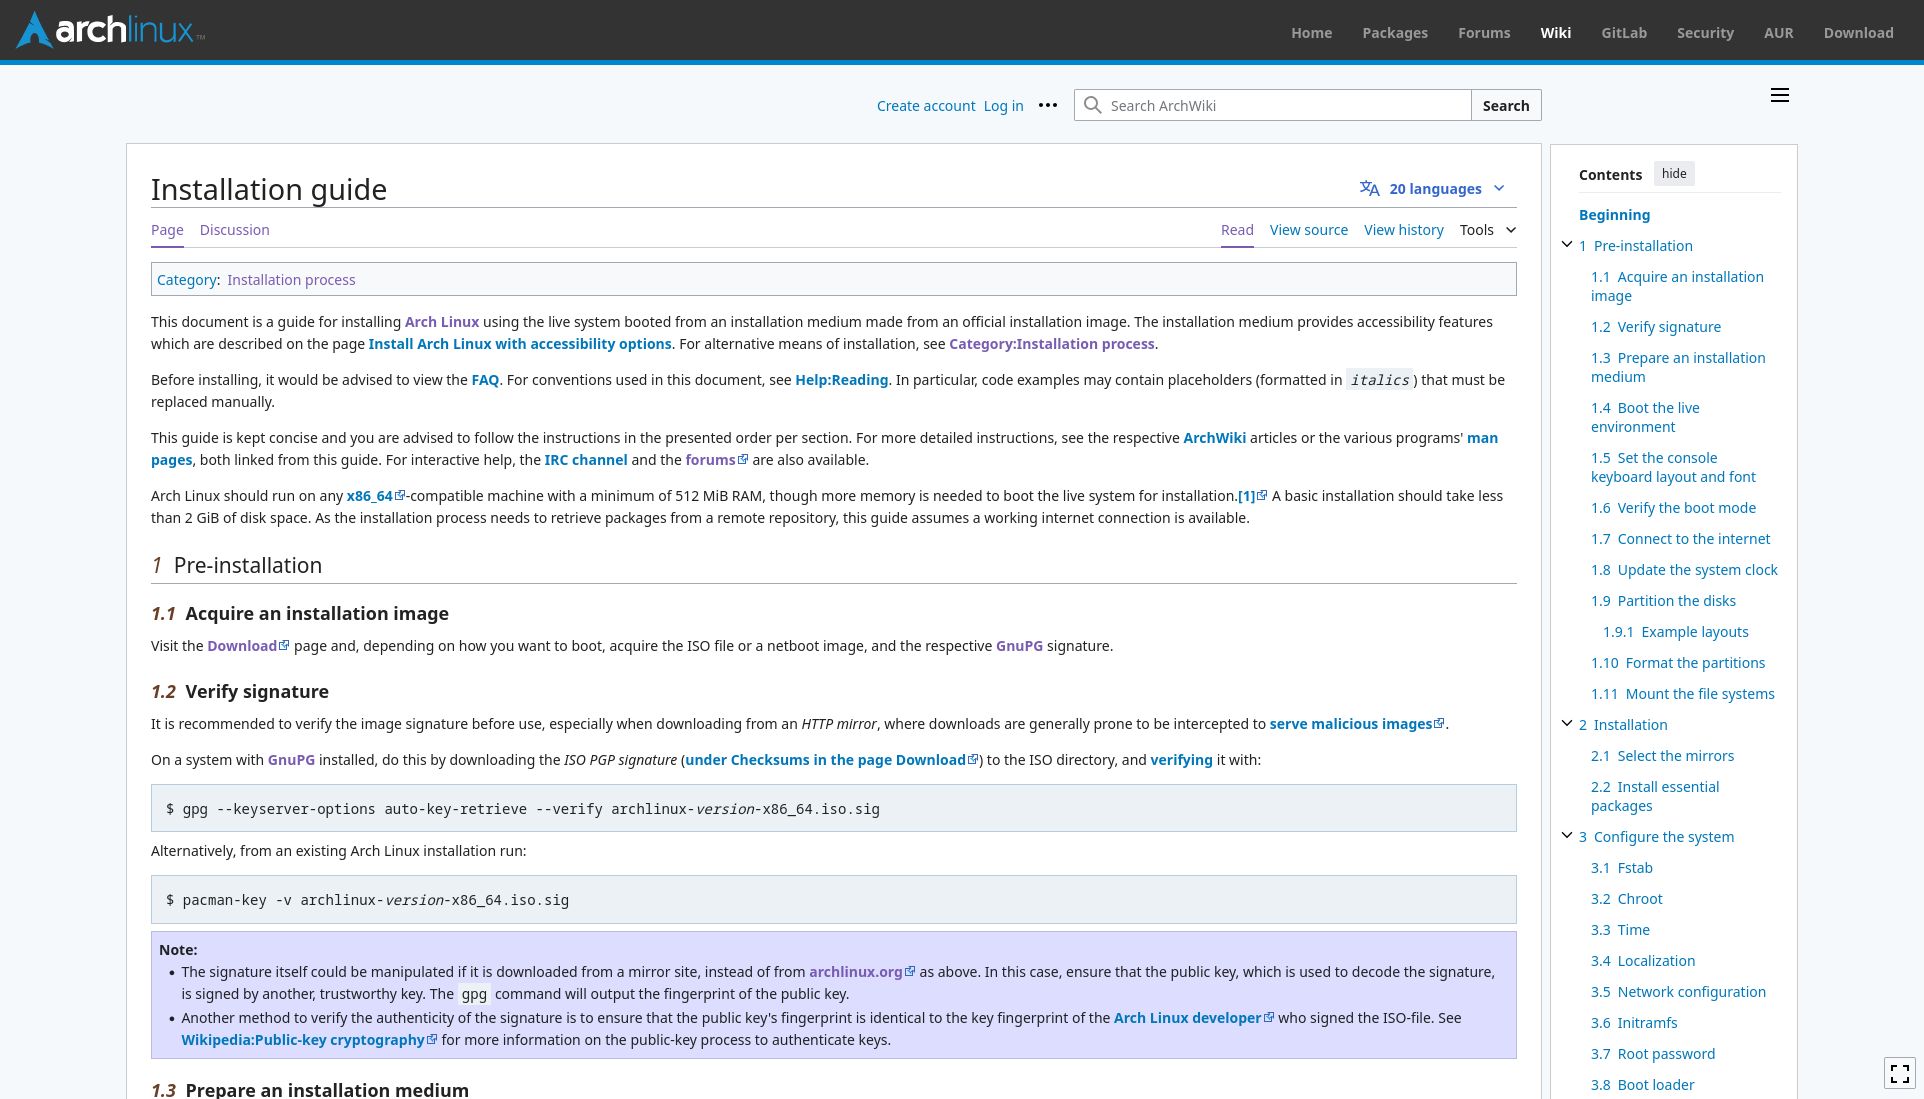
Task: Click the hamburger menu icon
Action: (x=1779, y=95)
